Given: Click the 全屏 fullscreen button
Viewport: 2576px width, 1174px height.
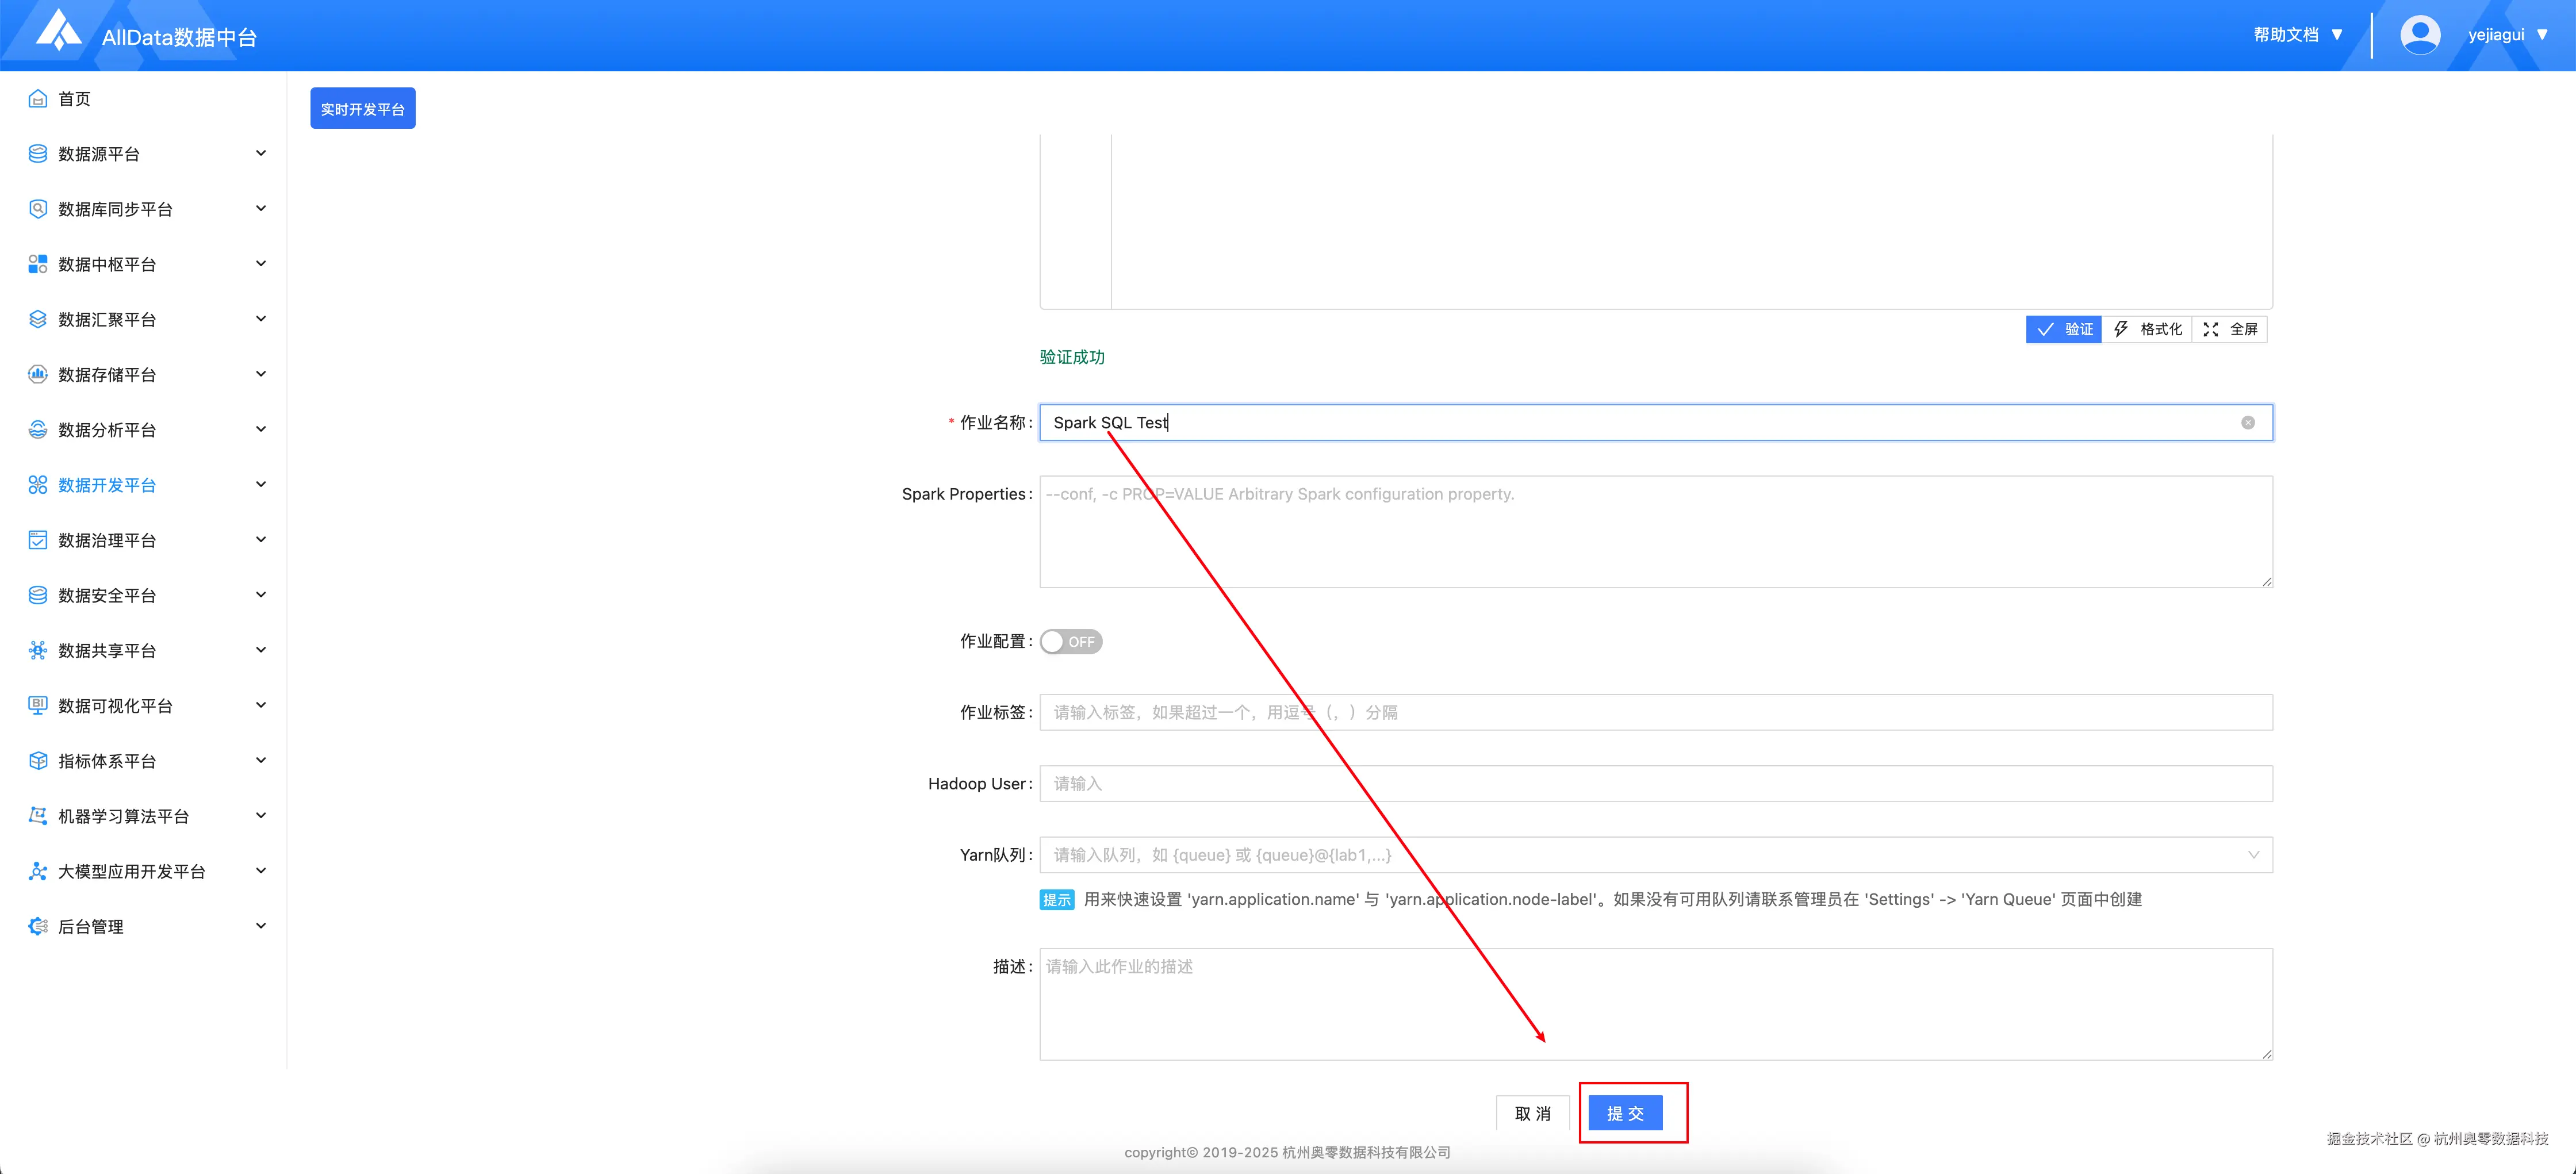Looking at the screenshot, I should point(2230,329).
